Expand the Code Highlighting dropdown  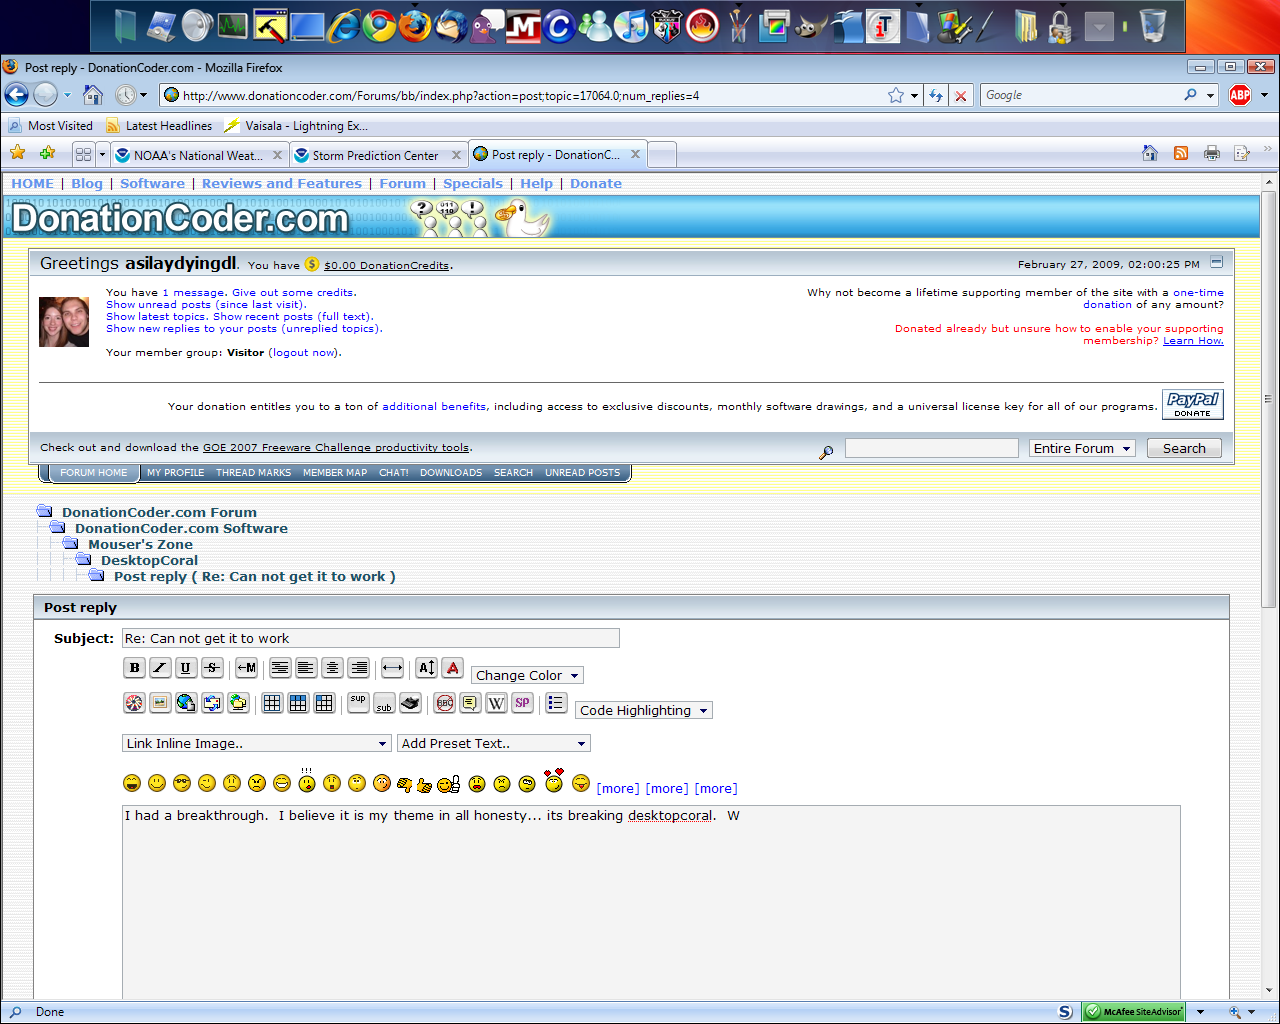tap(643, 711)
